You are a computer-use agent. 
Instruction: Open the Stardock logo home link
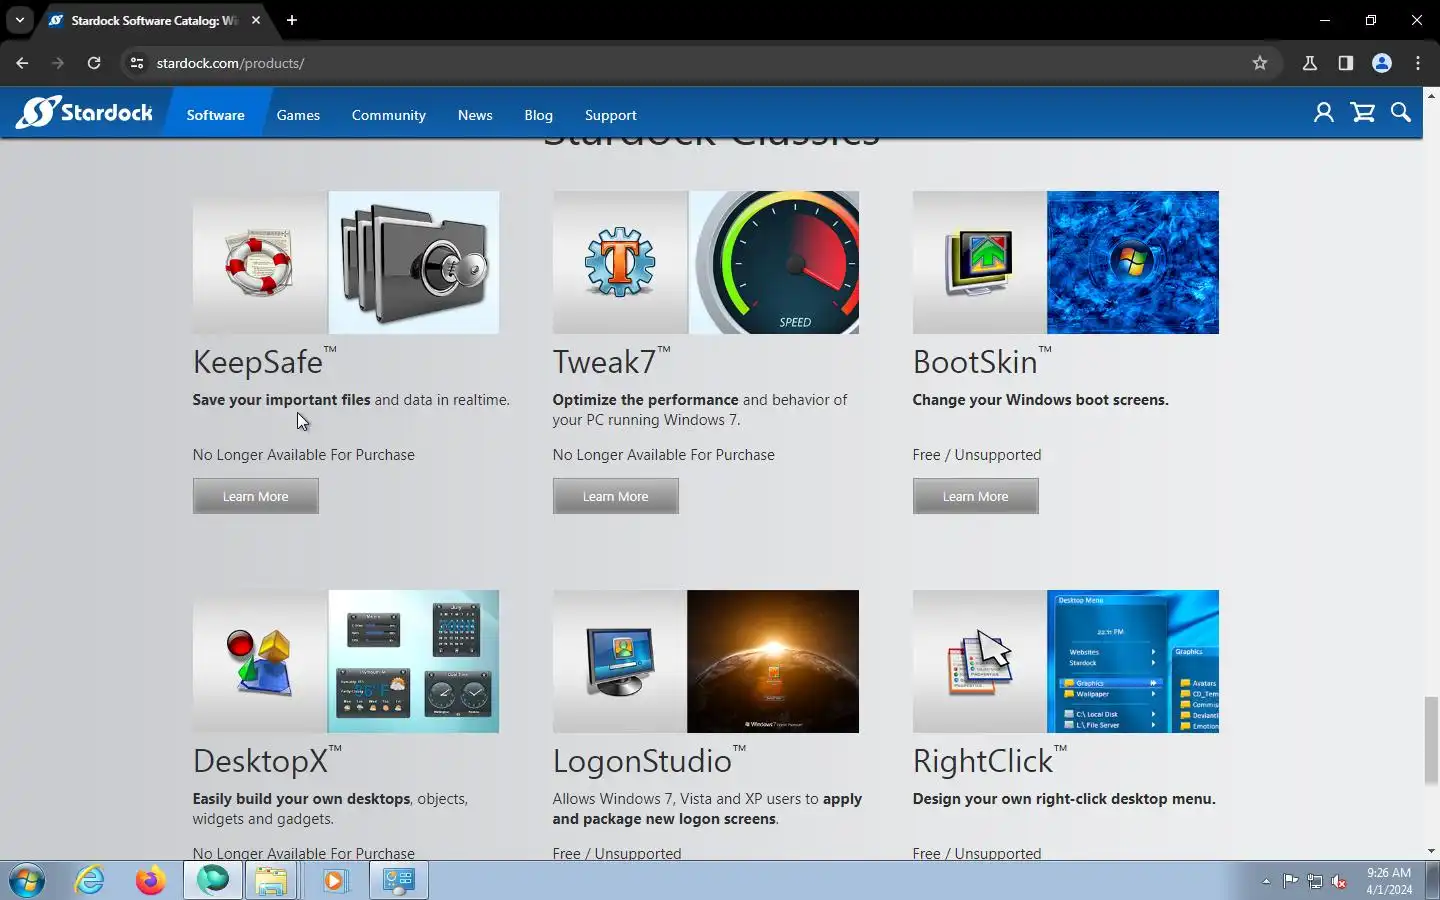tap(85, 113)
